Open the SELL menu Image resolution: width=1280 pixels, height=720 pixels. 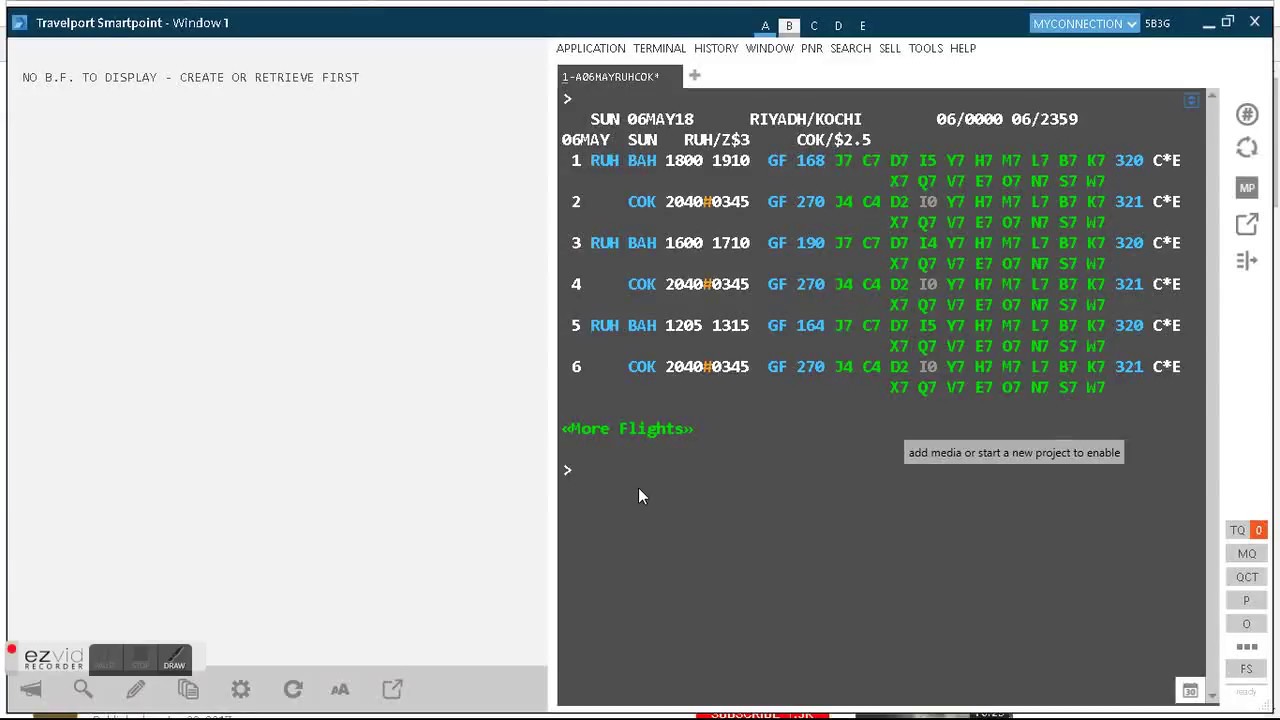890,48
